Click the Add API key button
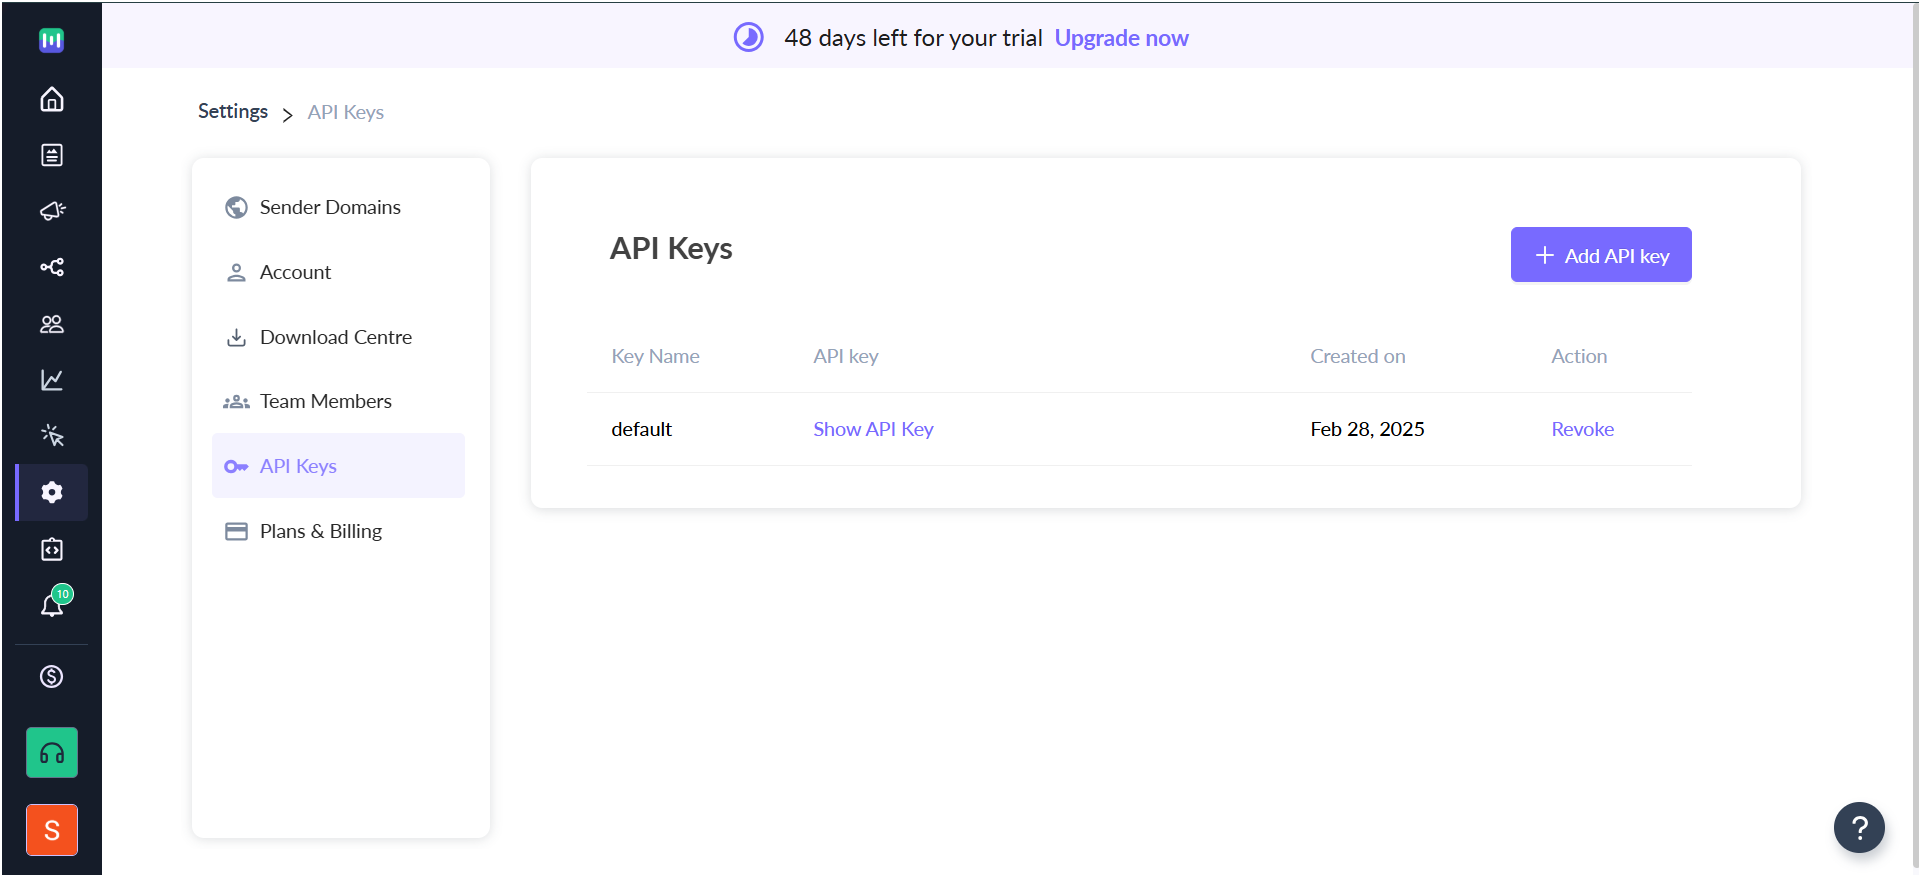 point(1601,255)
